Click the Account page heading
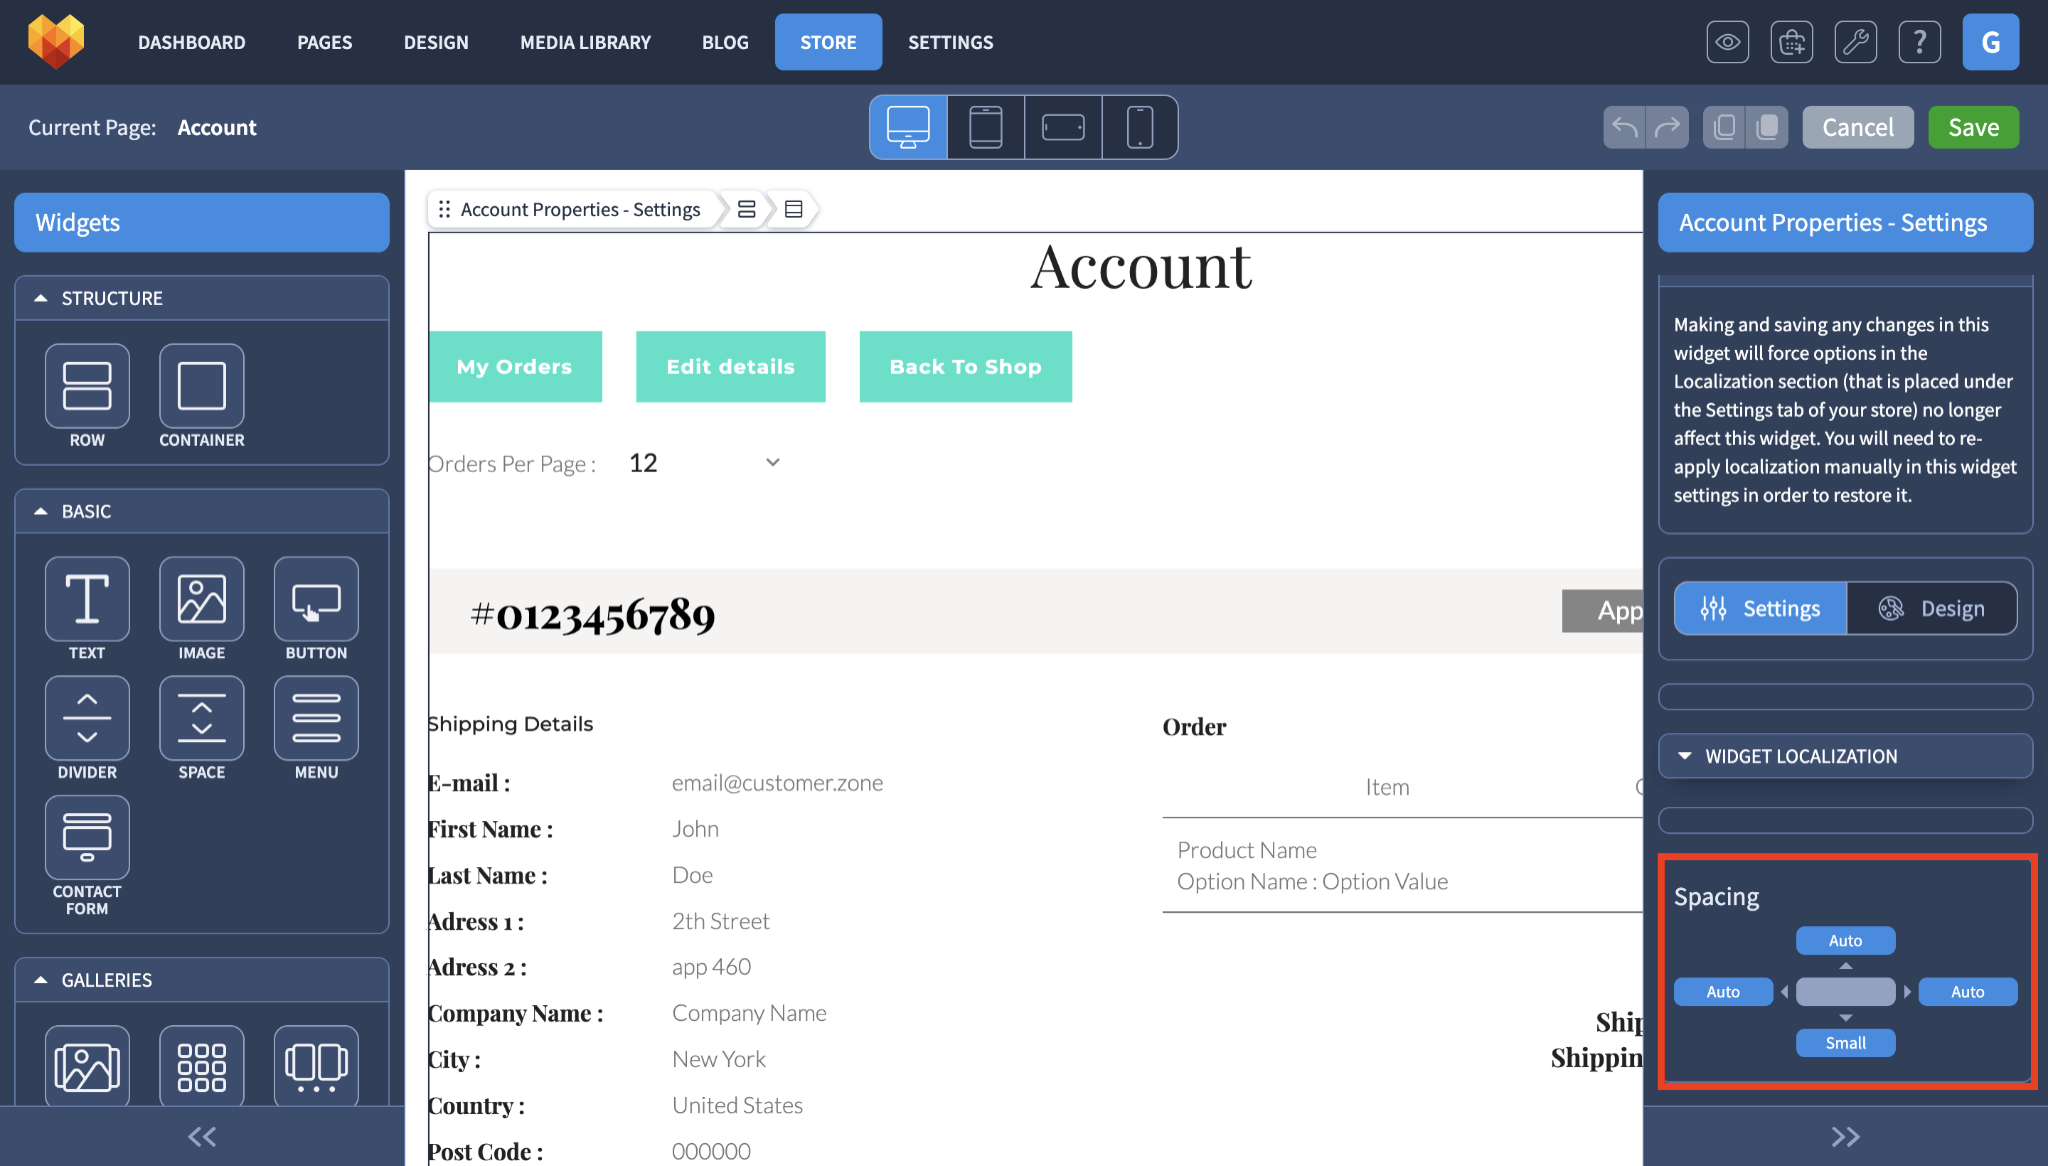The height and width of the screenshot is (1166, 2048). tap(1141, 267)
